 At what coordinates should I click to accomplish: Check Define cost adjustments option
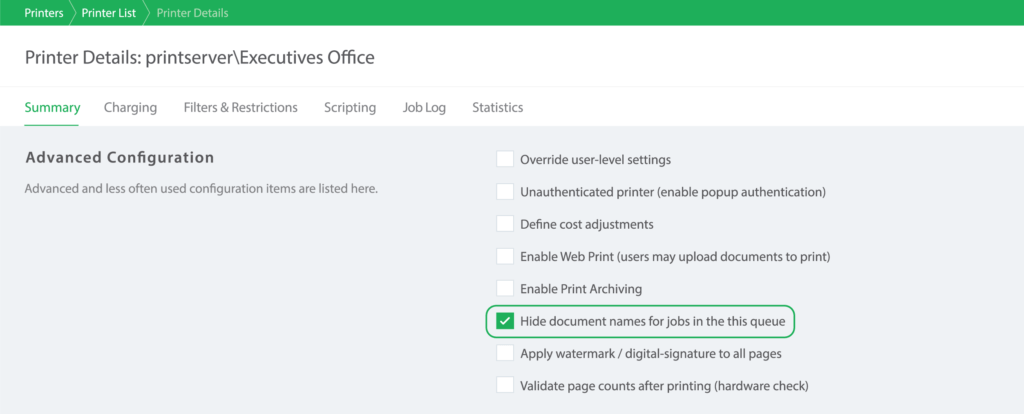point(505,224)
